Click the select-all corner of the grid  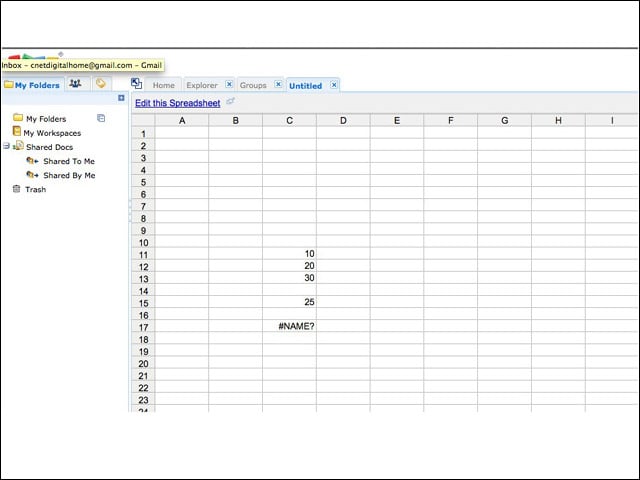pos(143,120)
